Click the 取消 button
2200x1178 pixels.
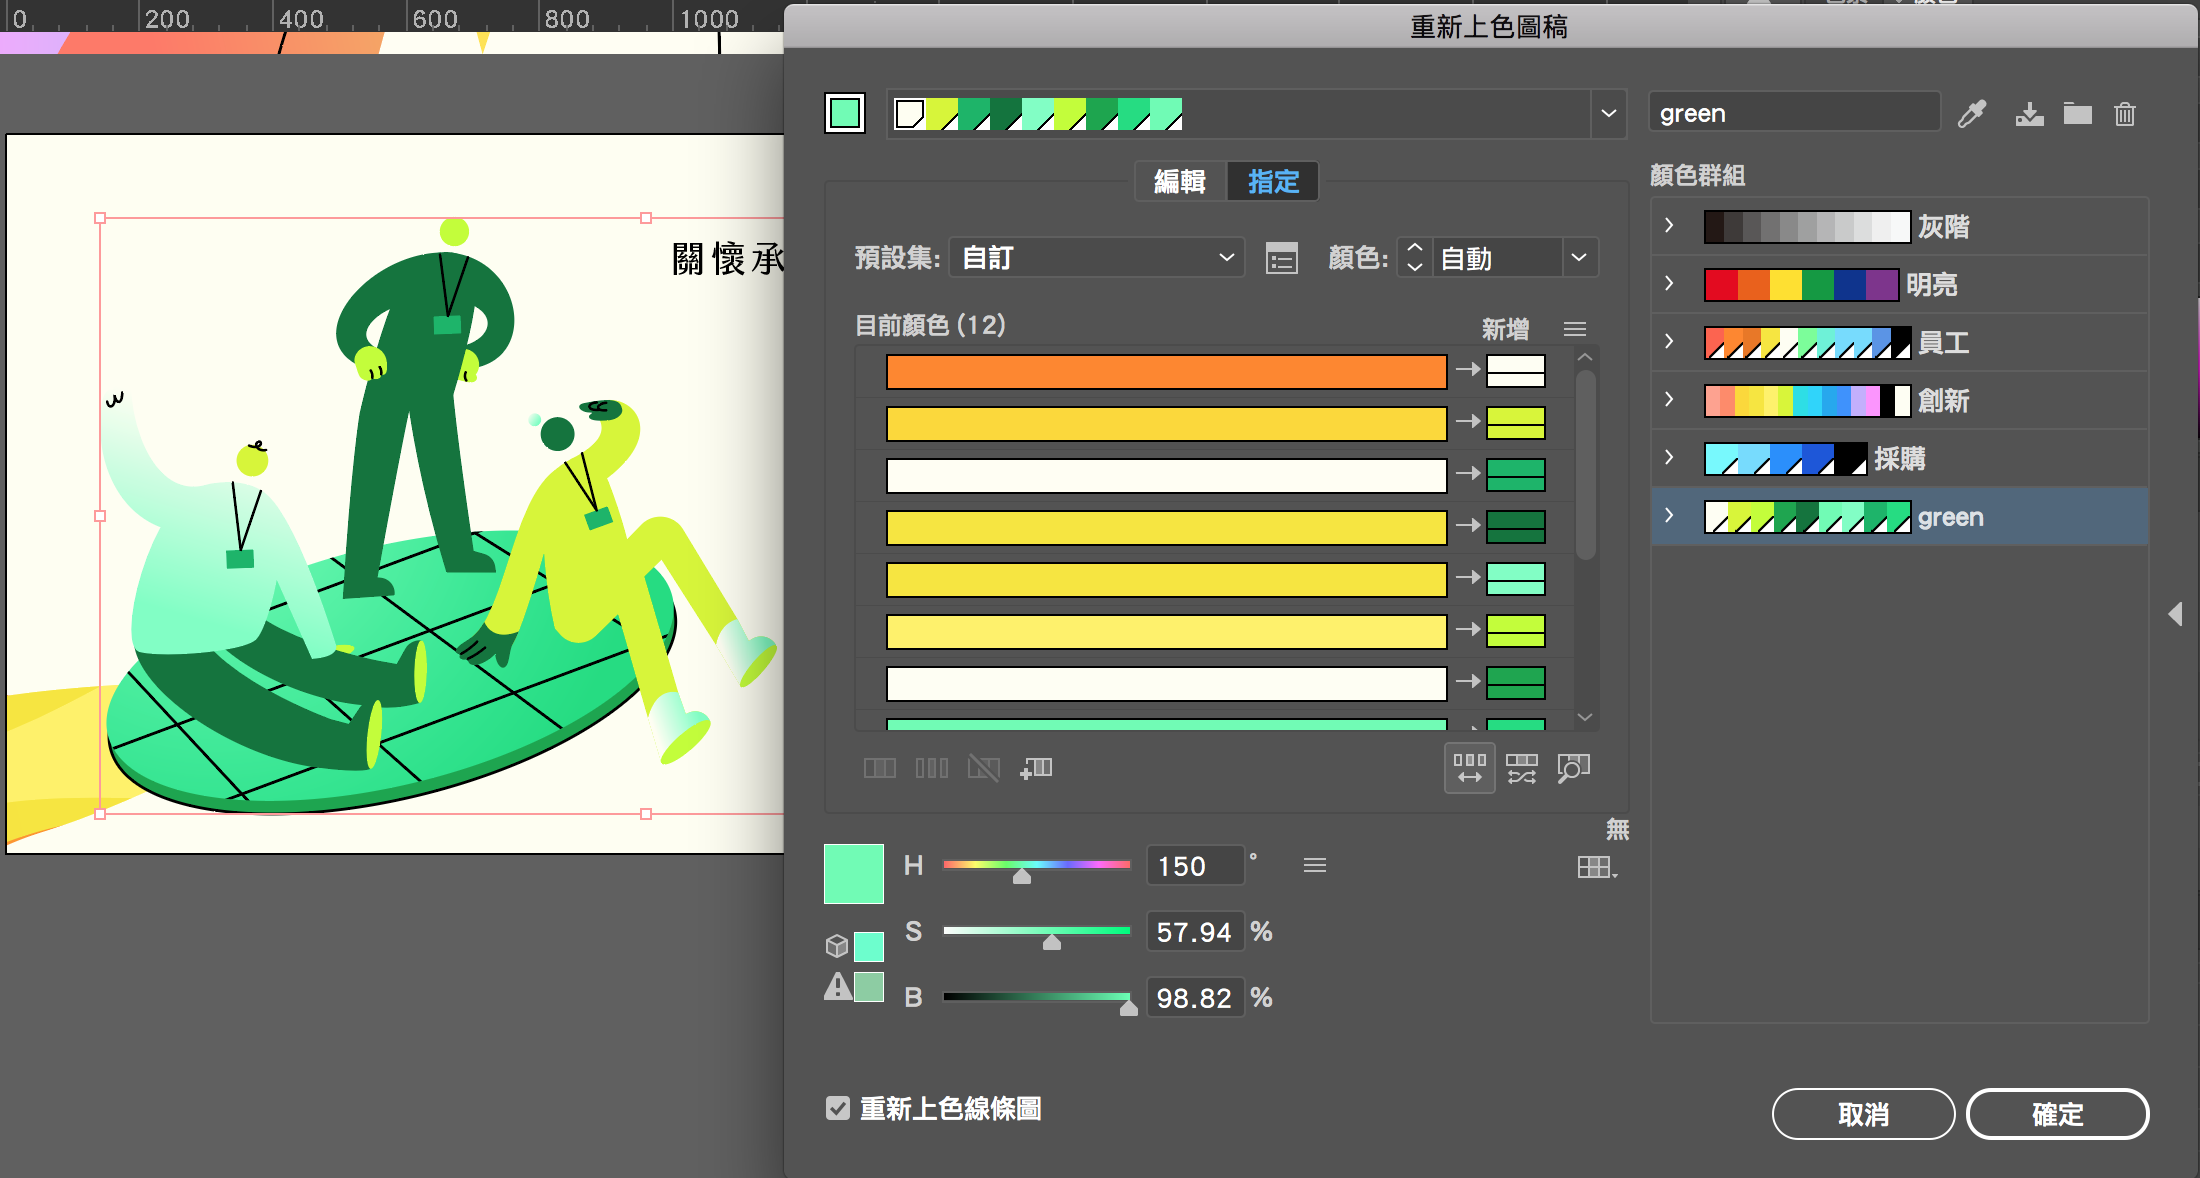(1863, 1114)
